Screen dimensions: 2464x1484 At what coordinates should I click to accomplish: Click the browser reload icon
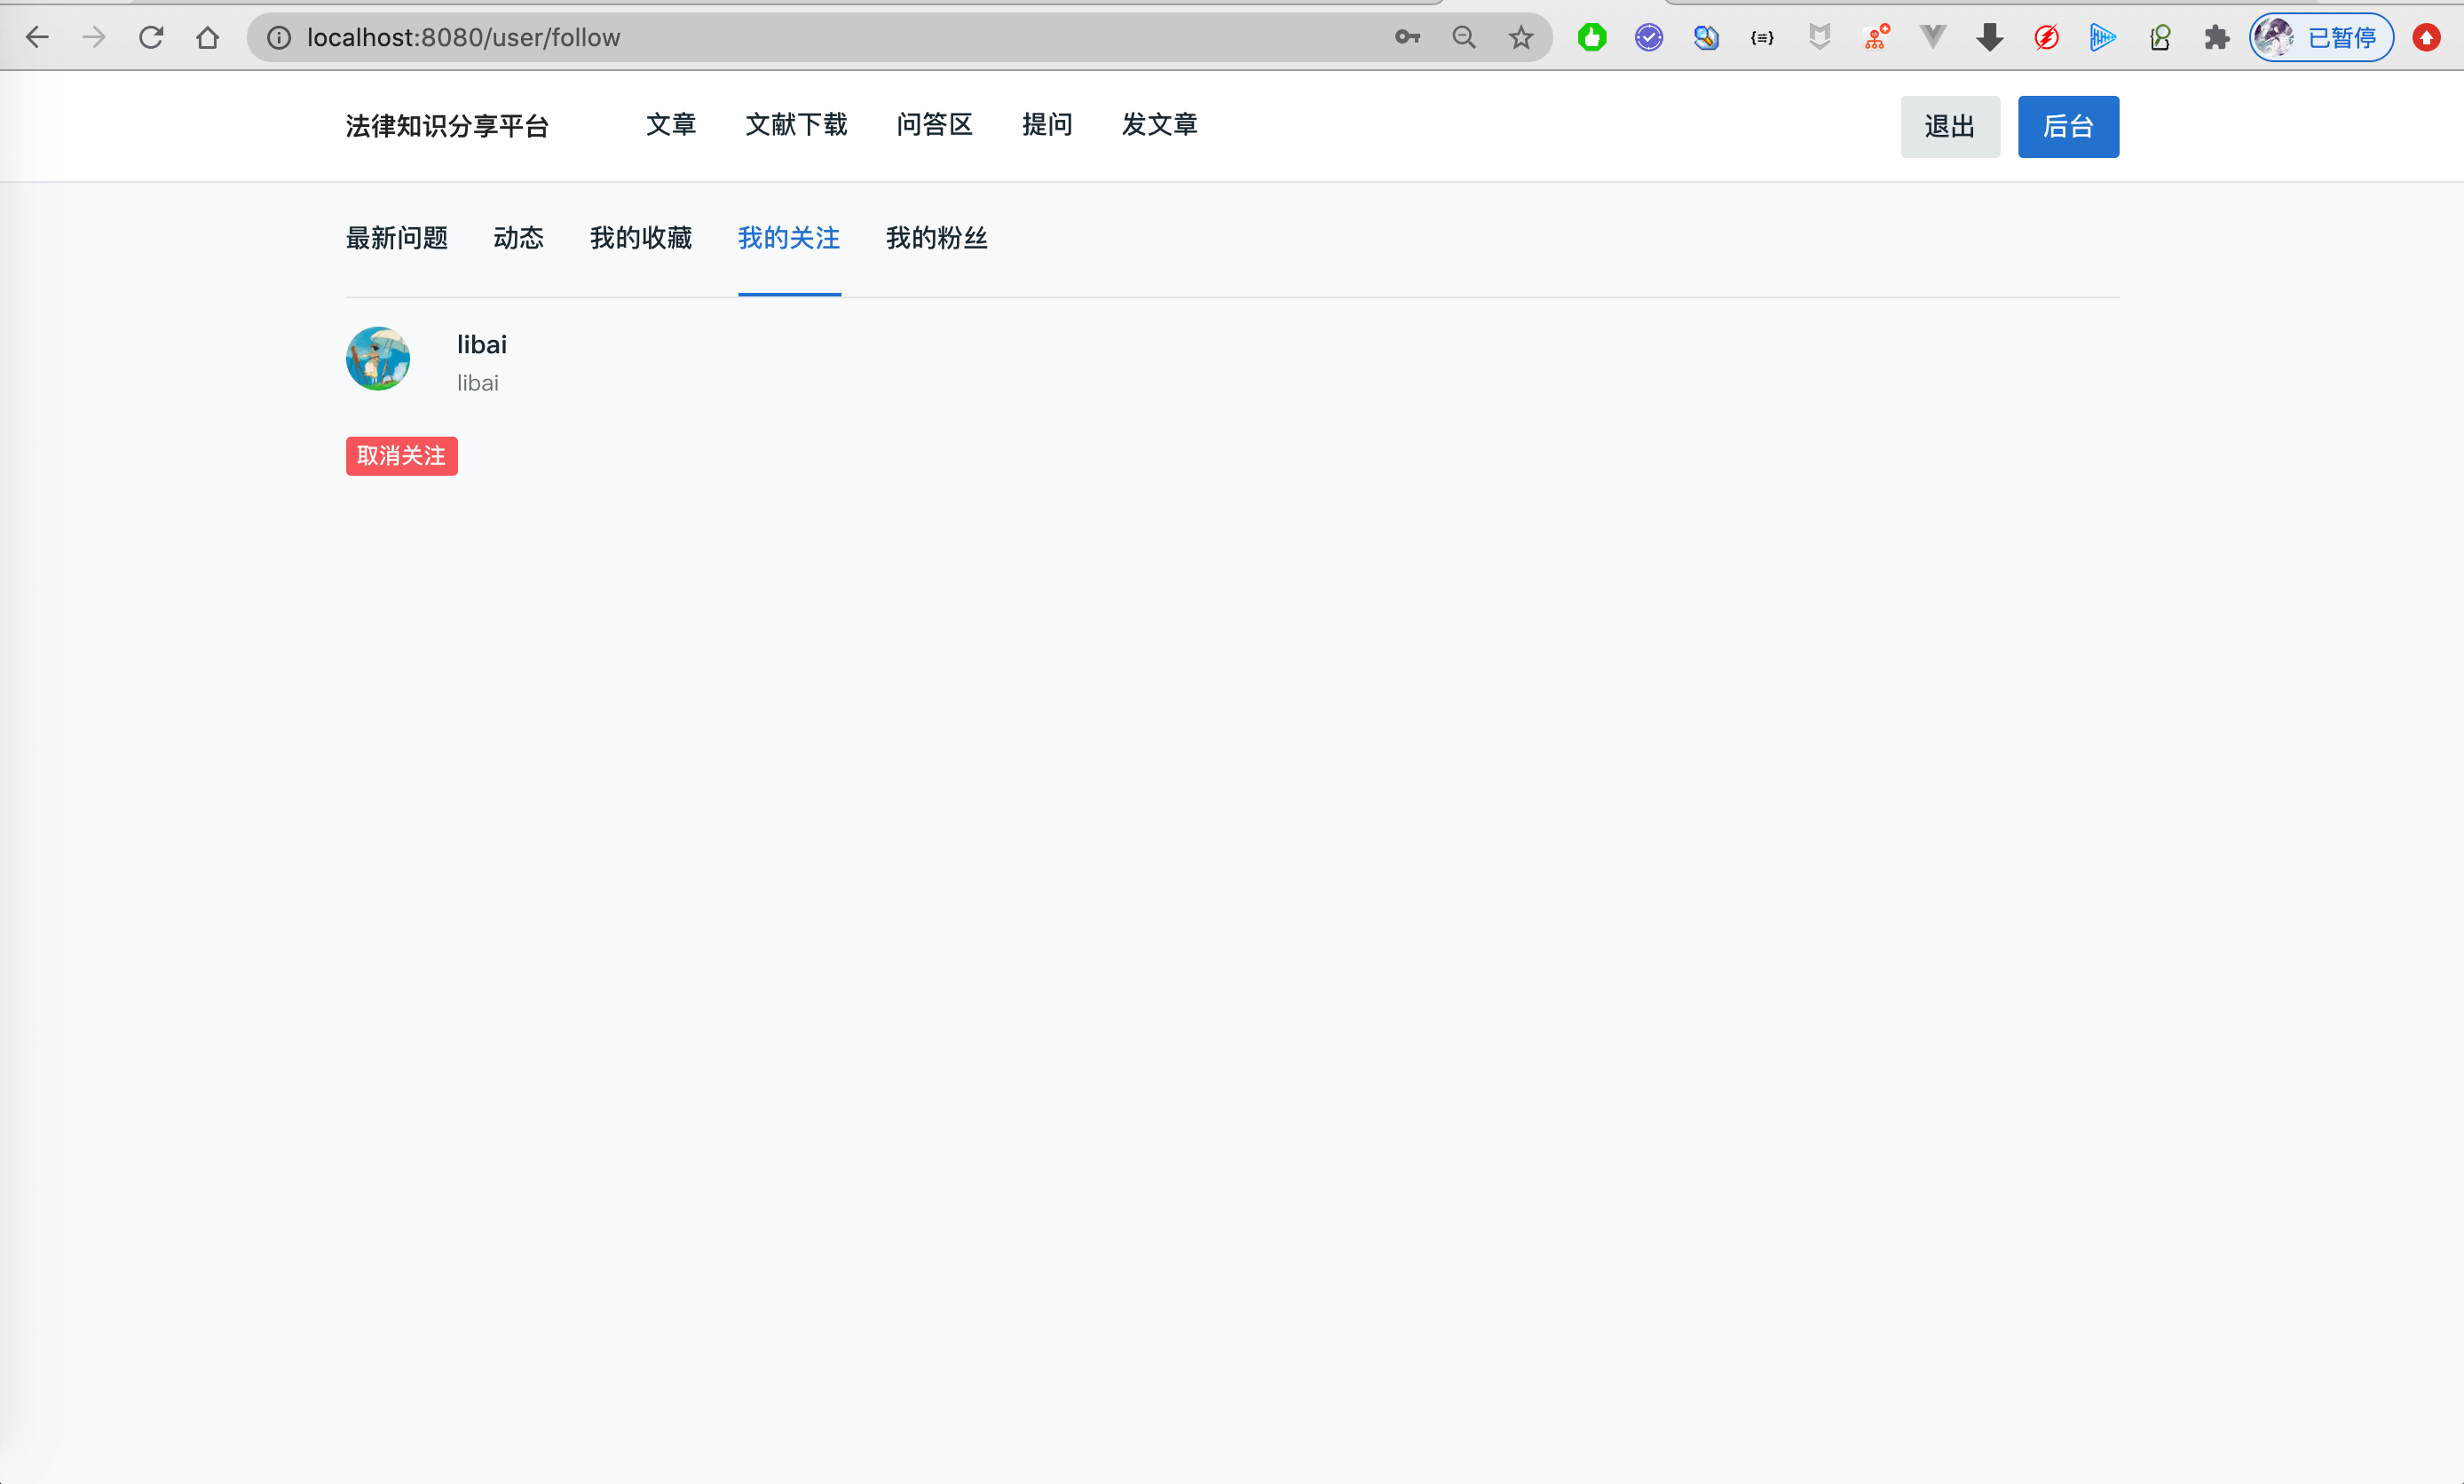tap(151, 38)
